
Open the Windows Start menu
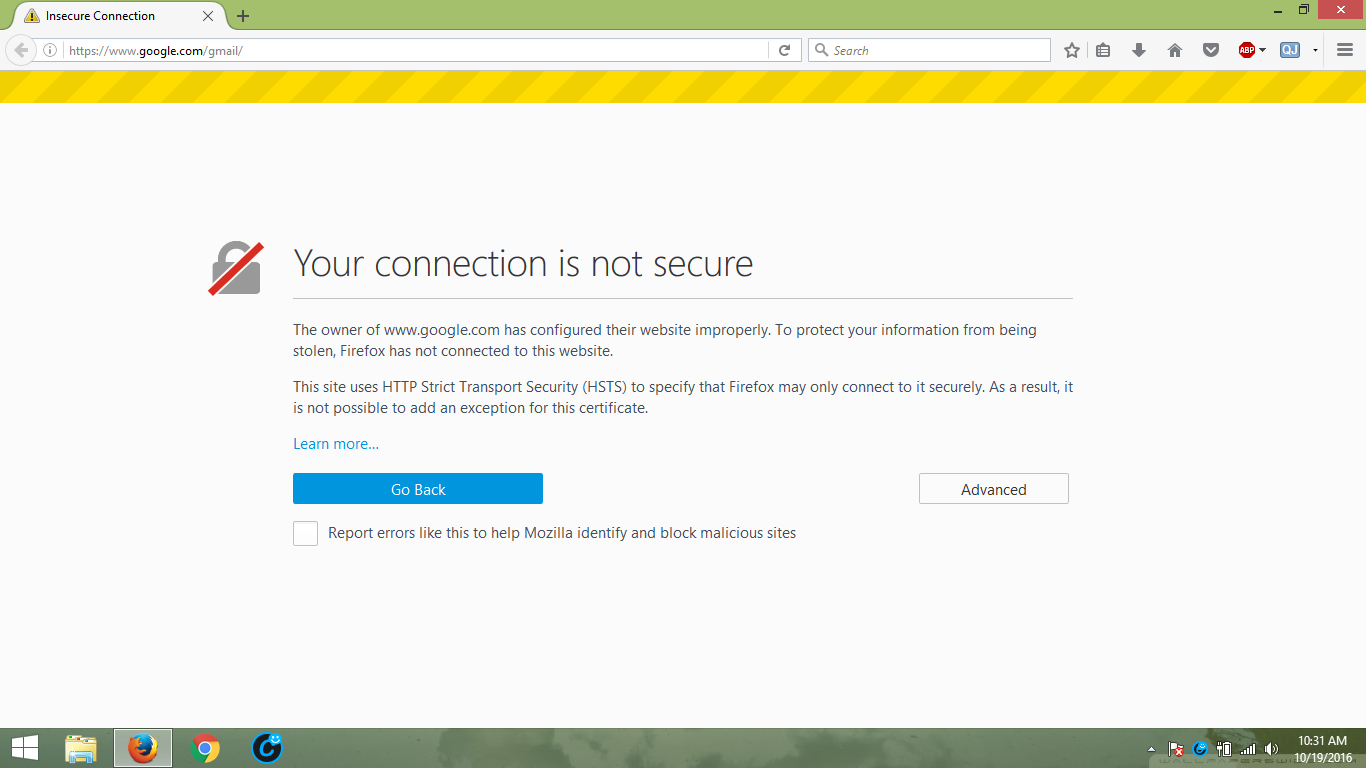pyautogui.click(x=25, y=748)
